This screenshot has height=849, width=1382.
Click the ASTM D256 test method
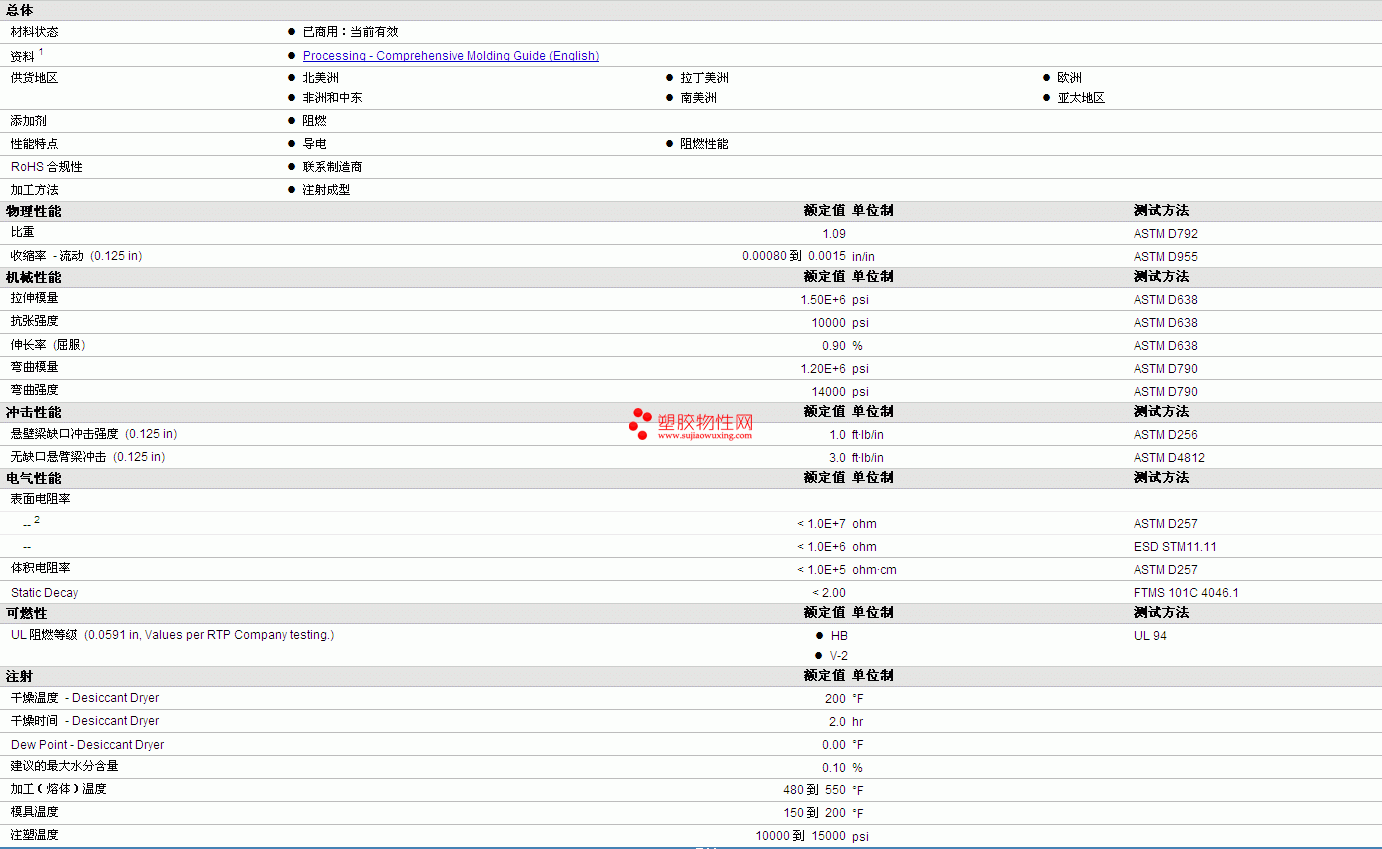tap(1166, 435)
